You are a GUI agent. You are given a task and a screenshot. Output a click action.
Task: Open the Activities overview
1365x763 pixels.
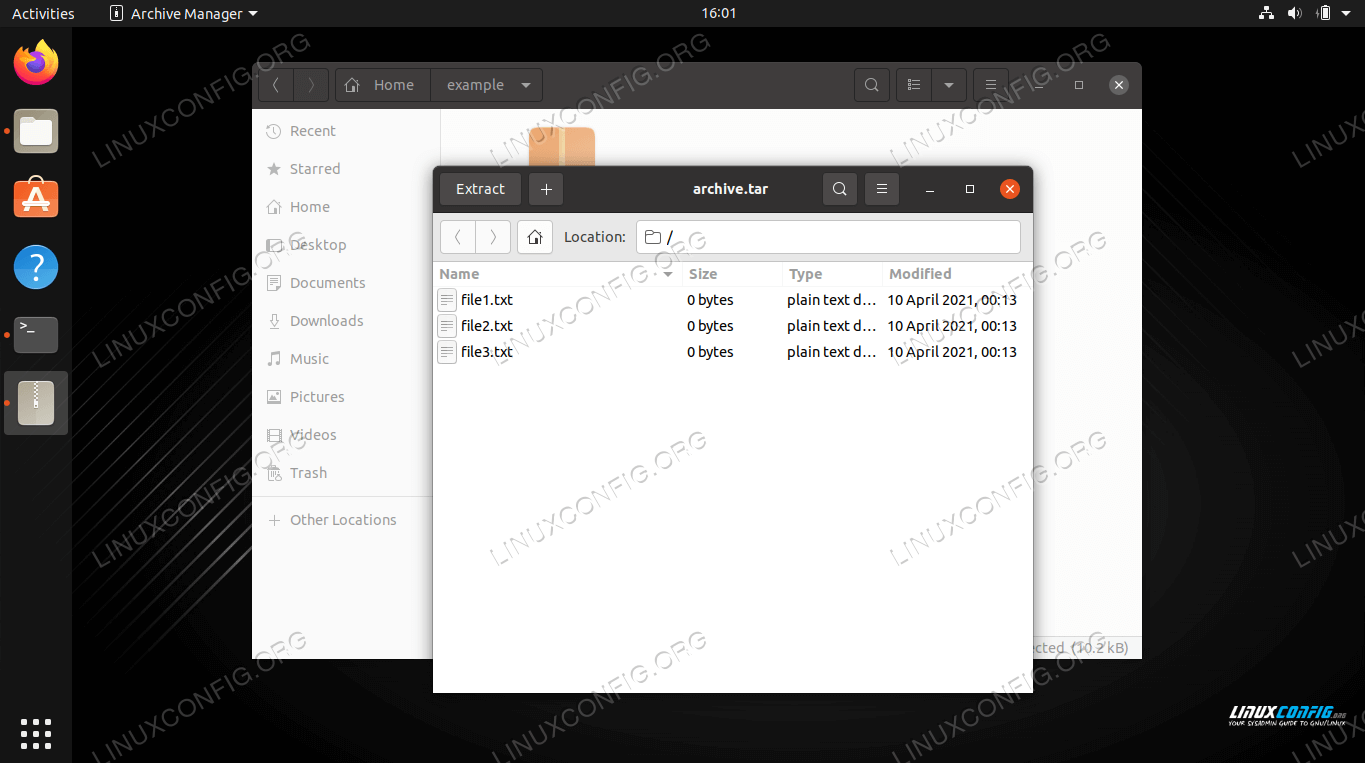pyautogui.click(x=42, y=13)
